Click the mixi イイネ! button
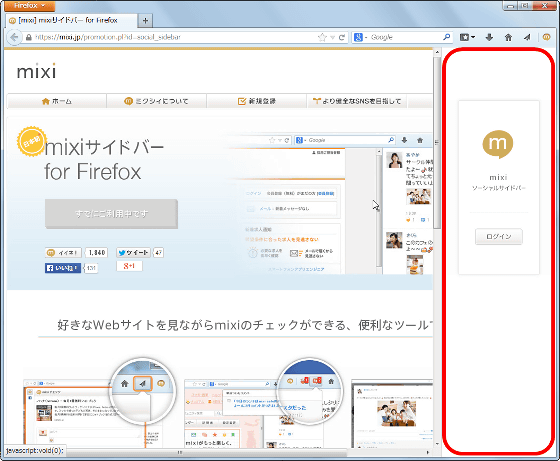560x461 pixels. (63, 253)
